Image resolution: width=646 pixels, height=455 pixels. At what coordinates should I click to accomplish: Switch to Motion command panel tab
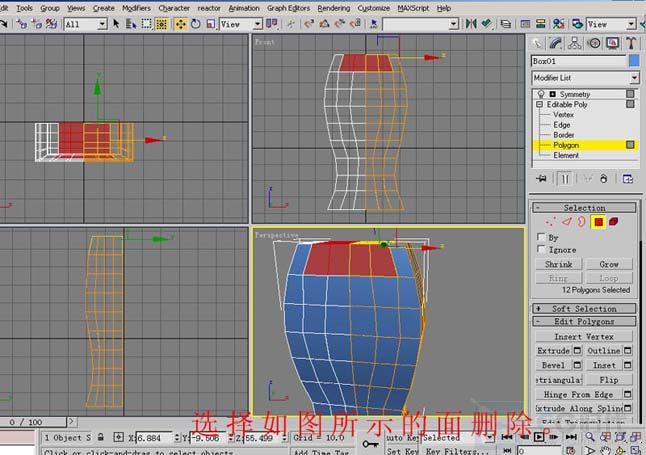594,43
